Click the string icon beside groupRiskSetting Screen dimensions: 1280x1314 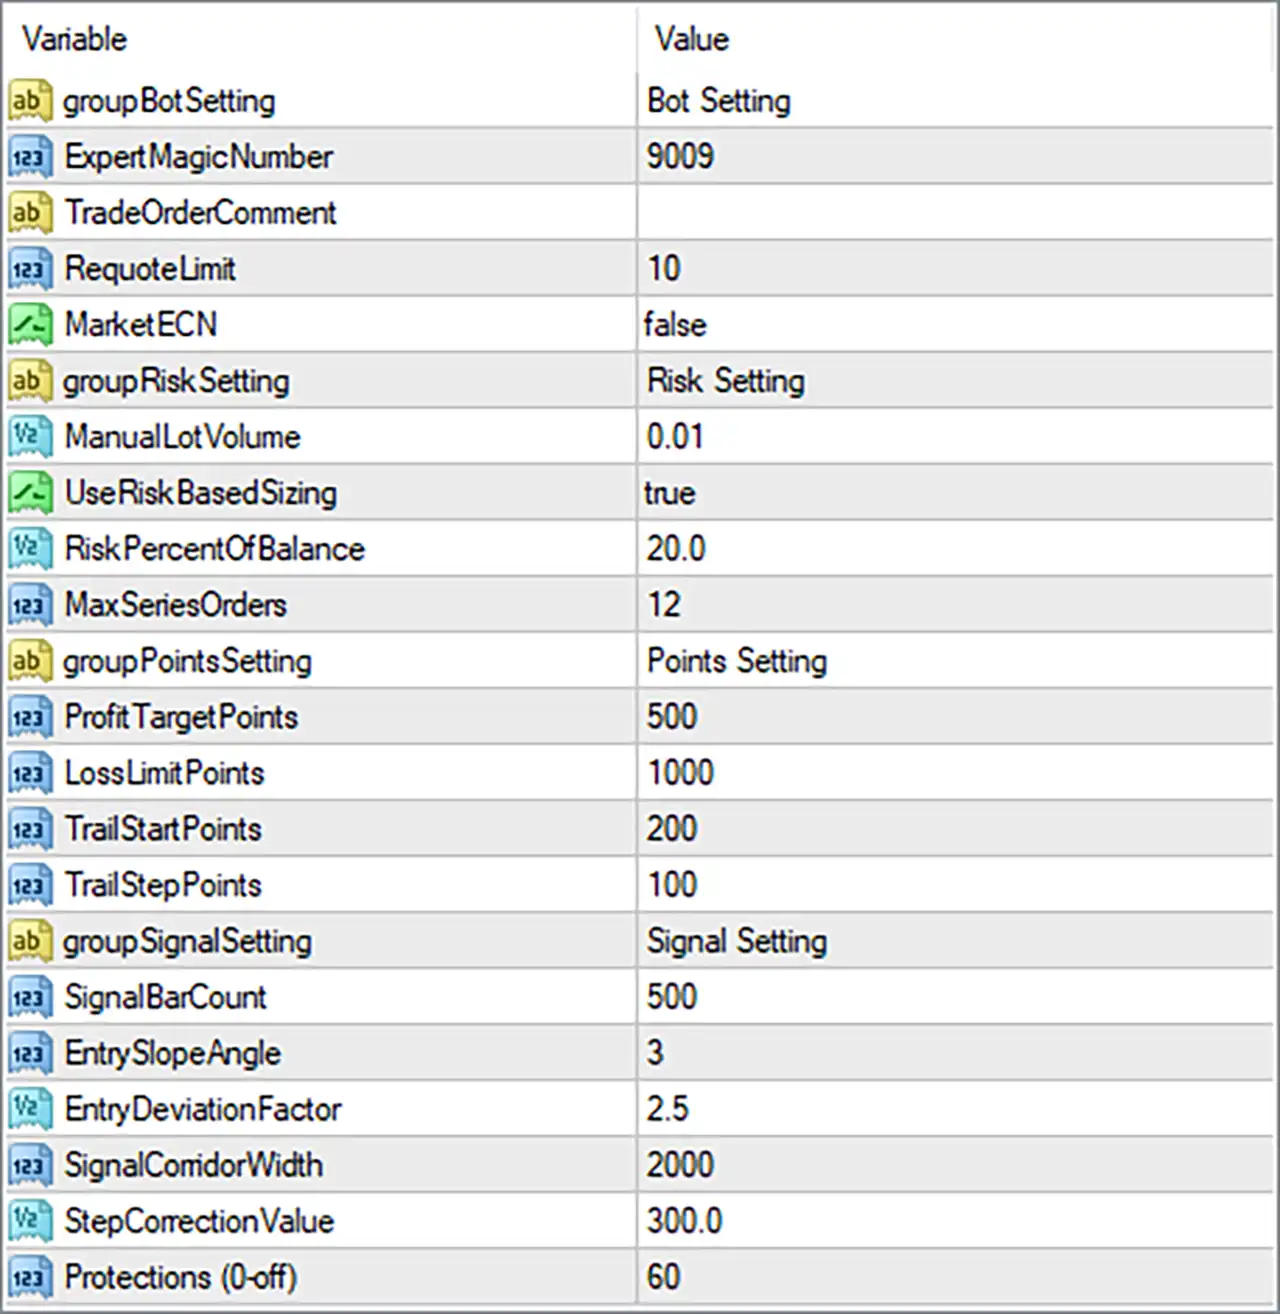click(x=29, y=381)
